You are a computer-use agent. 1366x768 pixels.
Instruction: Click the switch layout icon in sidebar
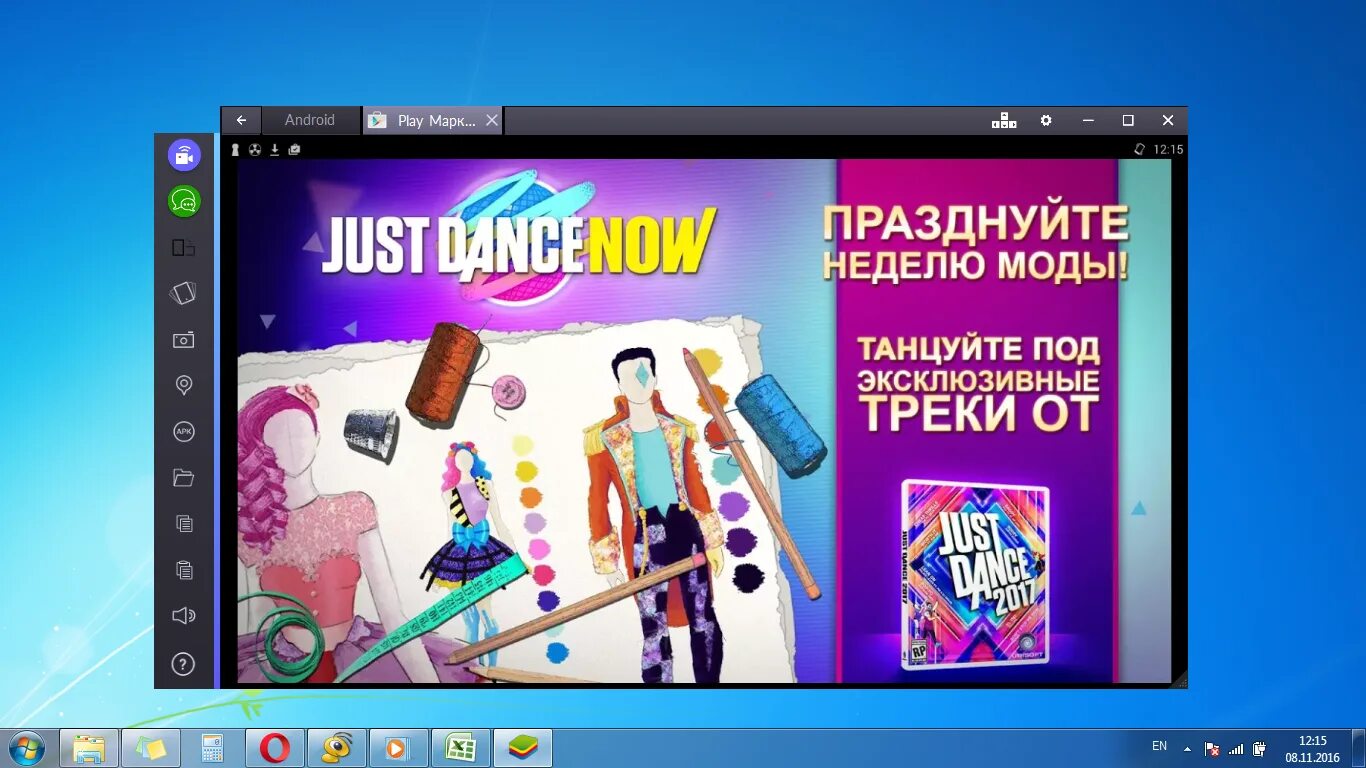183,247
